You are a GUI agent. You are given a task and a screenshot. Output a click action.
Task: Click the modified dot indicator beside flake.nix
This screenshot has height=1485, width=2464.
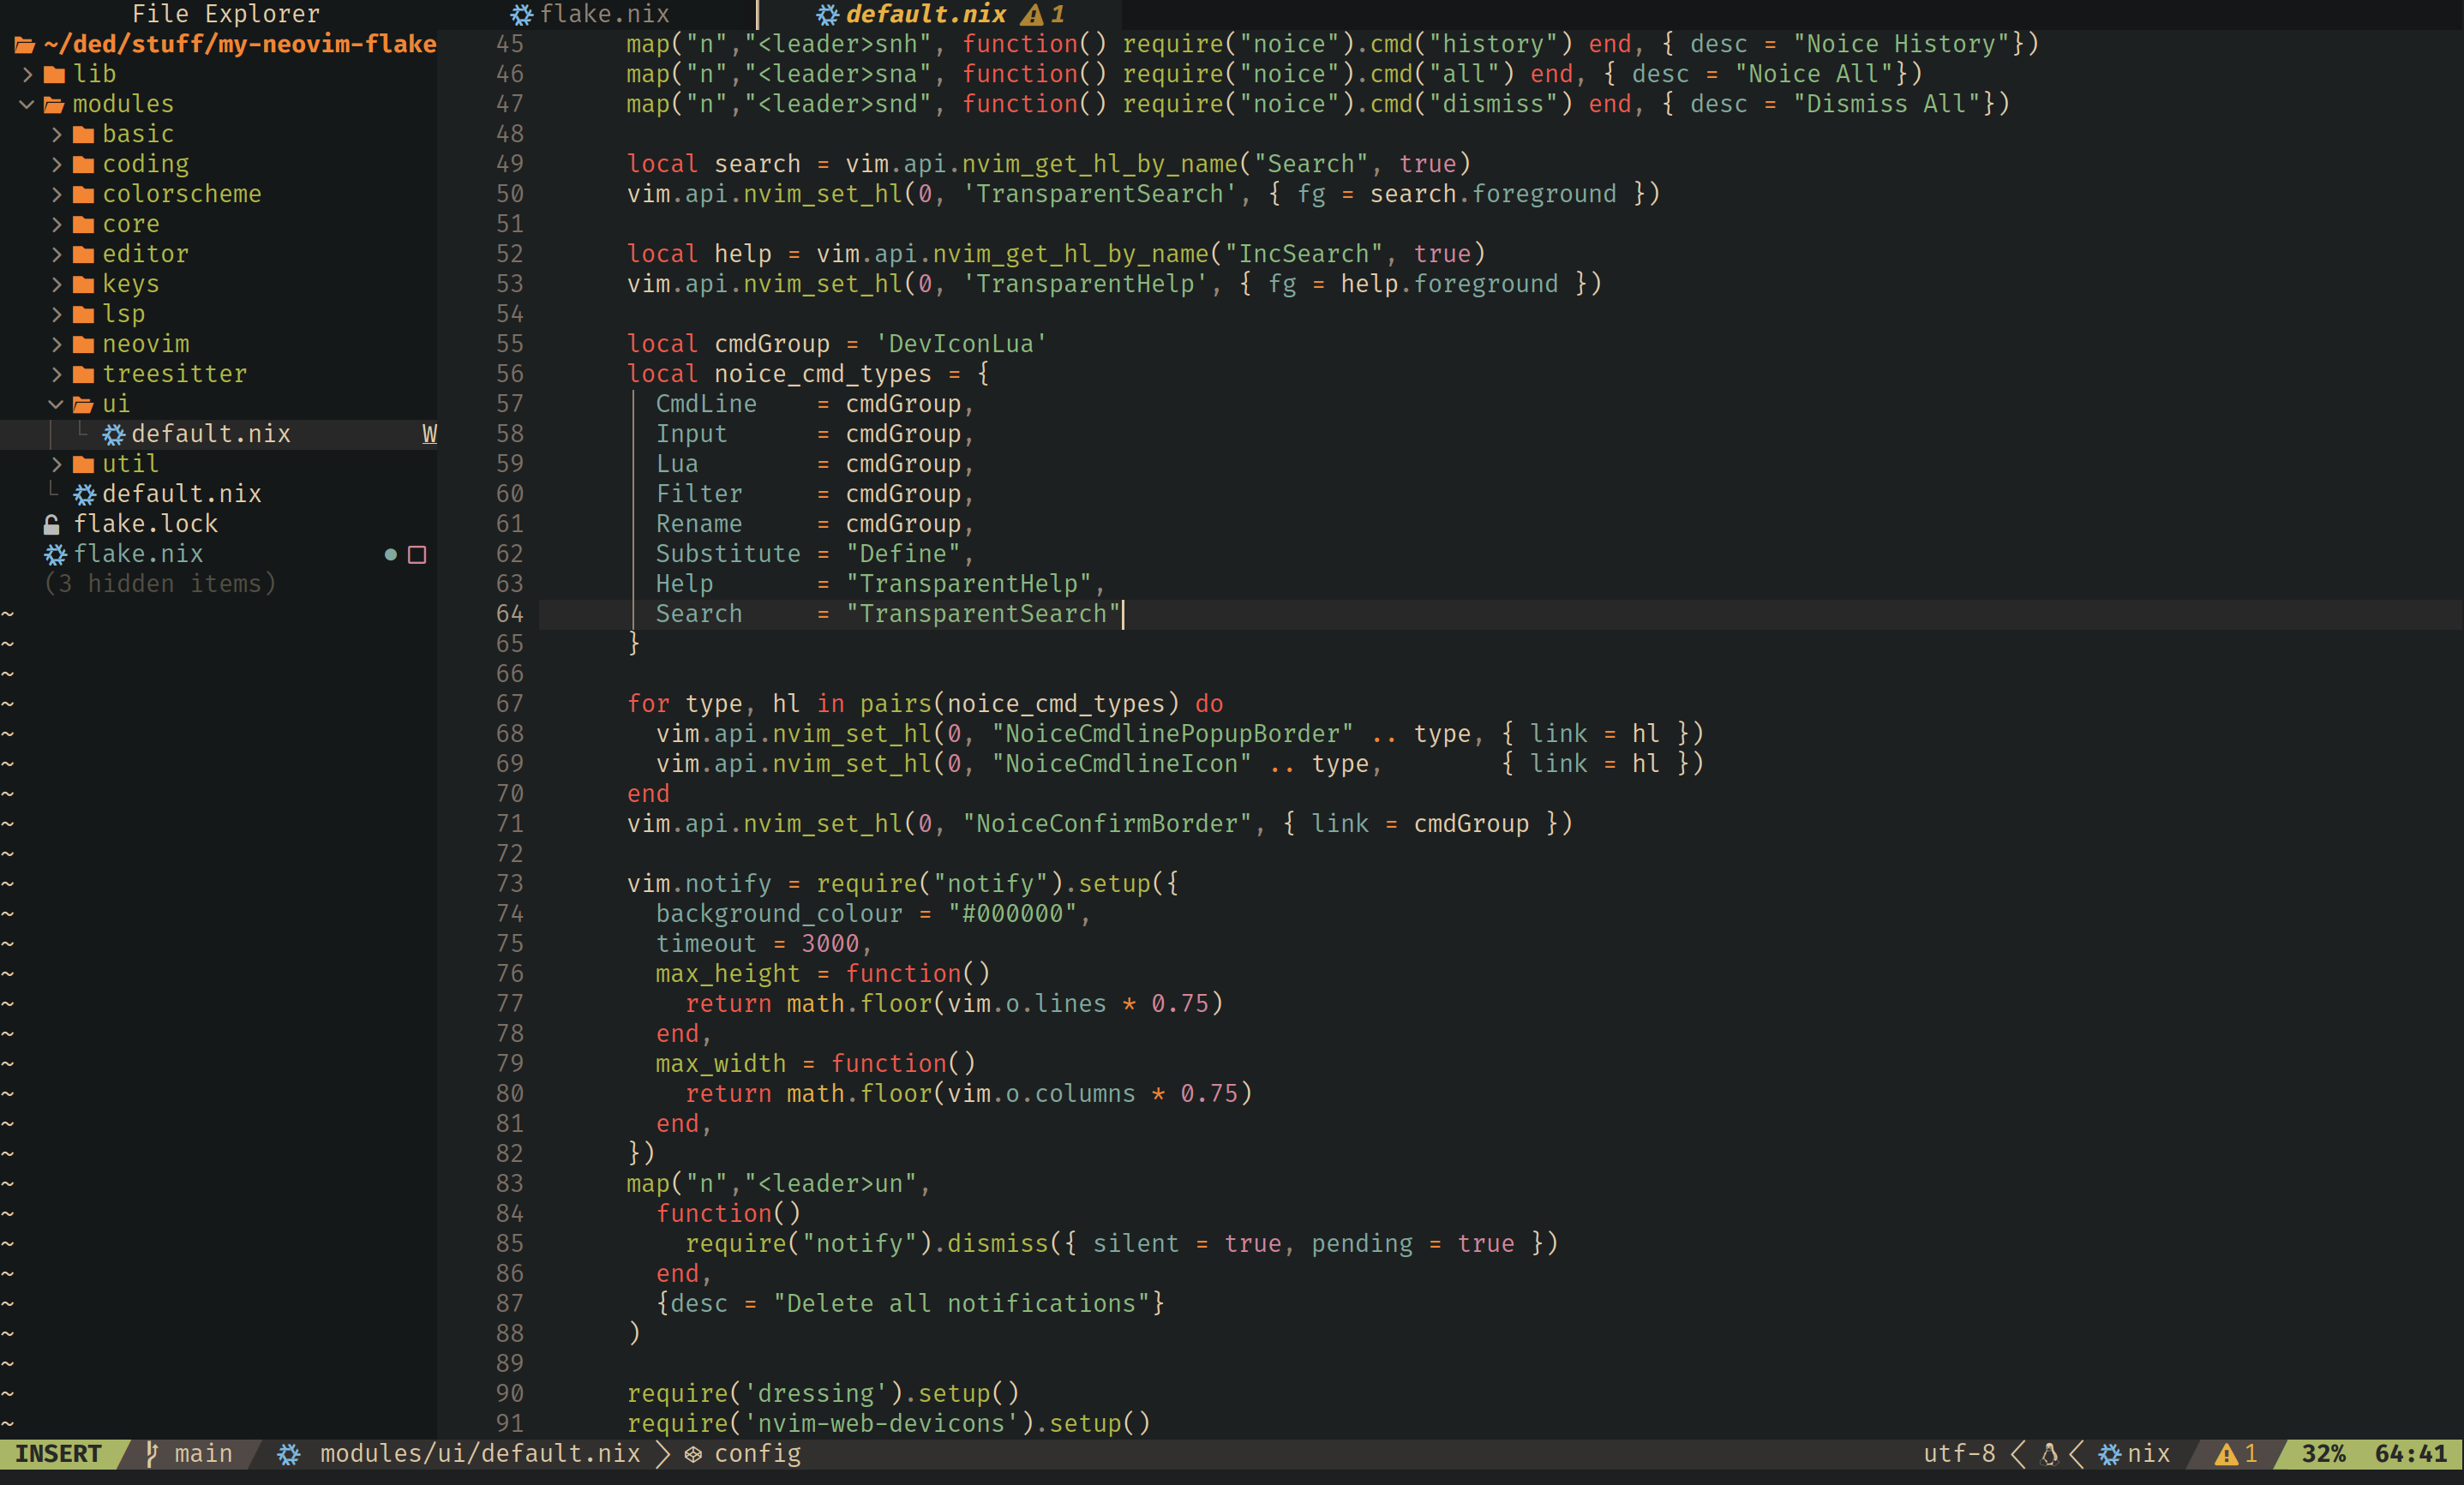[391, 554]
